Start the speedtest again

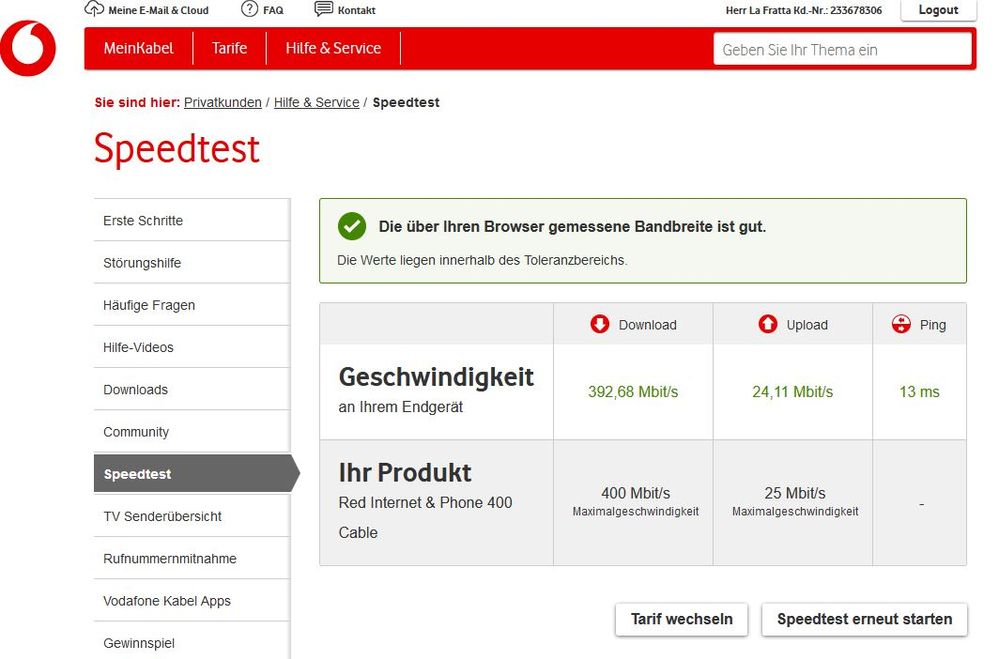click(863, 619)
